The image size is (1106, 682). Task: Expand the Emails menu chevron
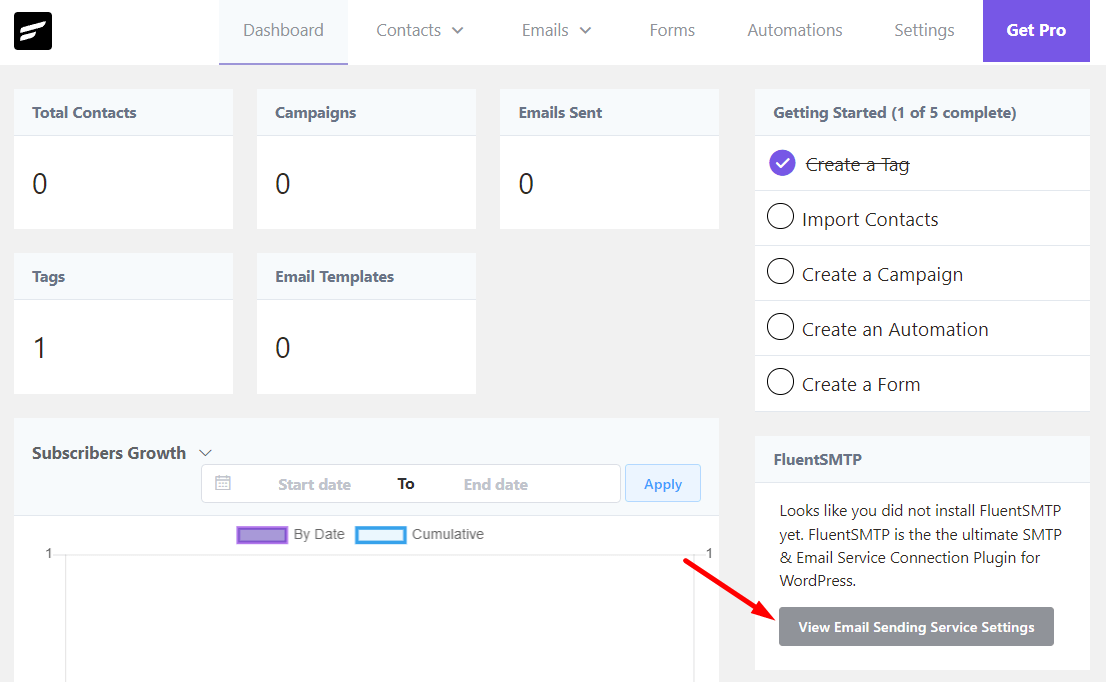(x=585, y=30)
